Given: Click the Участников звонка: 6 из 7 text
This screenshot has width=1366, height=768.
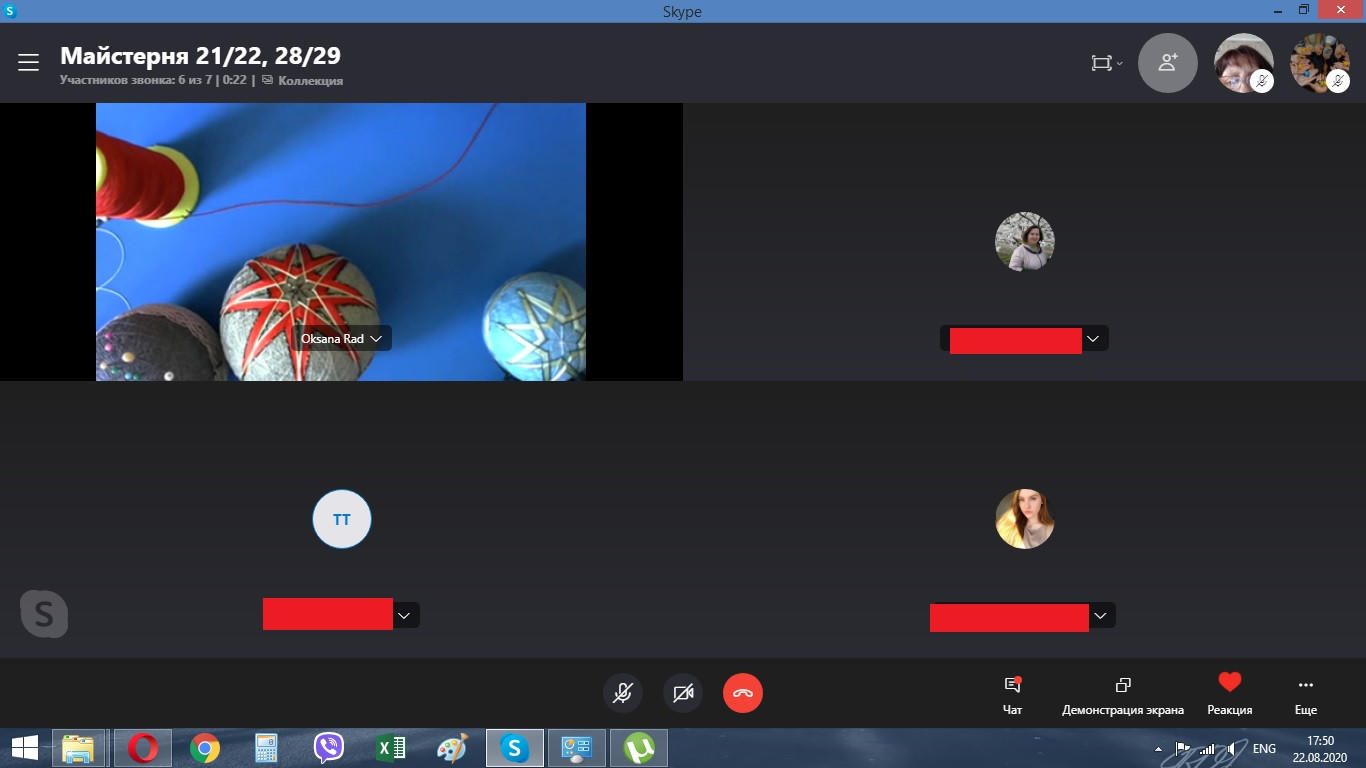Looking at the screenshot, I should 138,81.
